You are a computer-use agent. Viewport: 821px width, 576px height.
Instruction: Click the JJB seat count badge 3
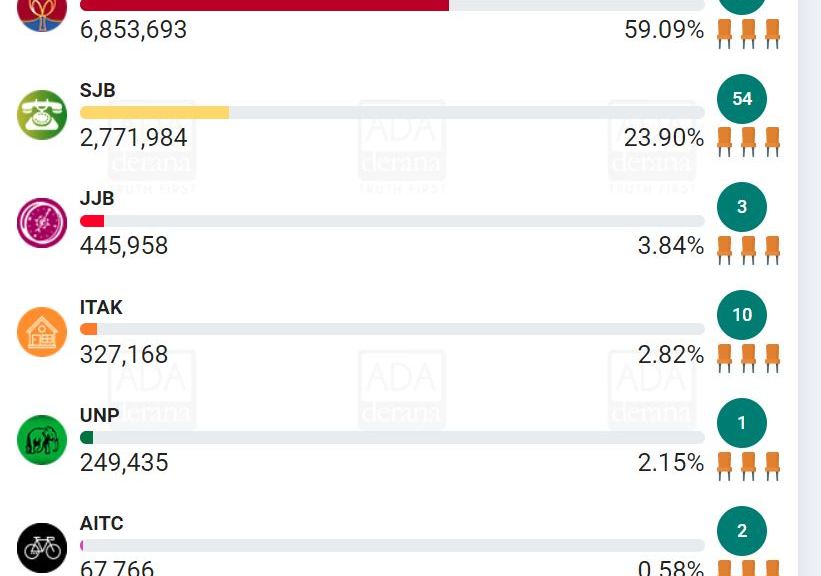(x=742, y=207)
